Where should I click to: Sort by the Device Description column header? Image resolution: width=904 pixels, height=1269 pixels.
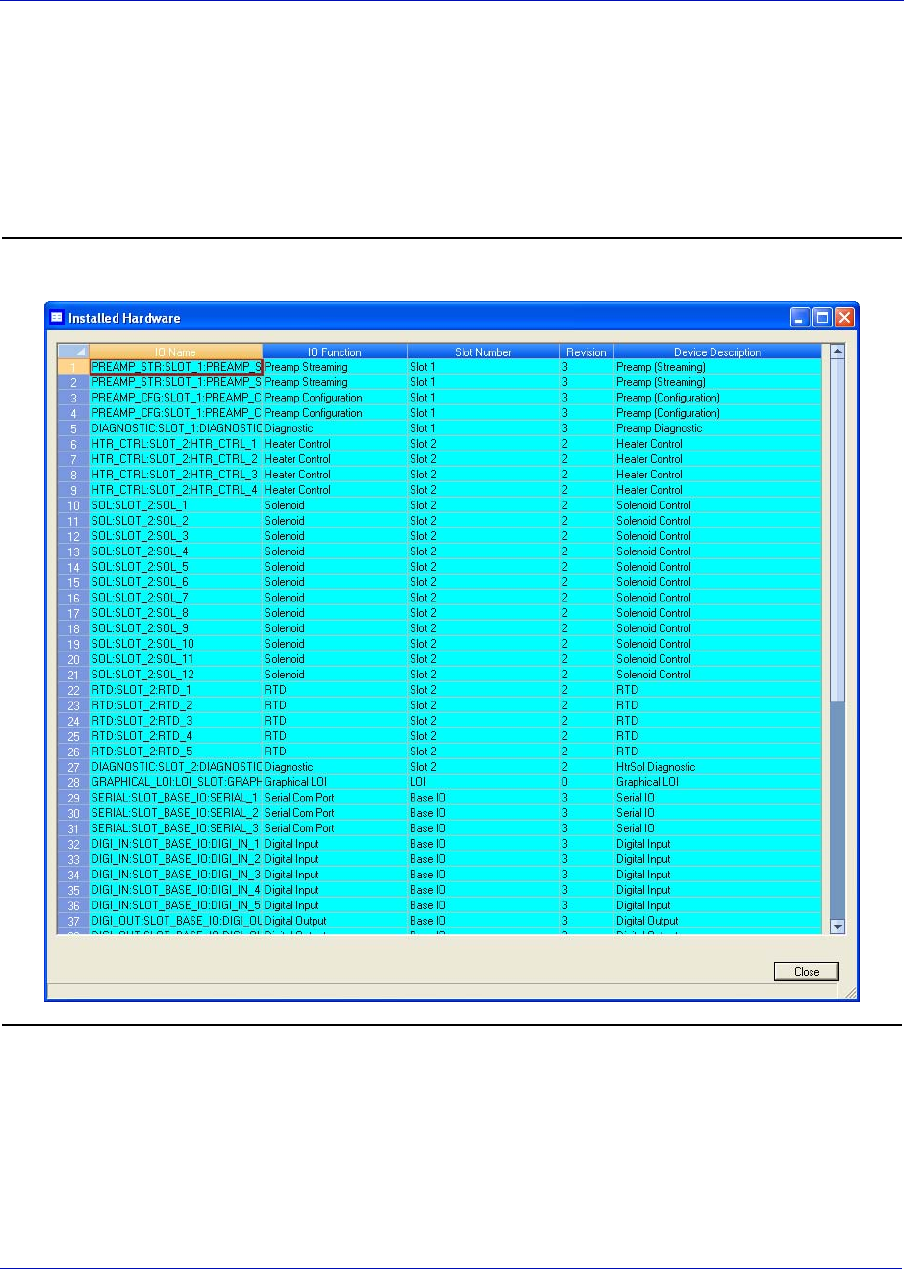coord(717,352)
